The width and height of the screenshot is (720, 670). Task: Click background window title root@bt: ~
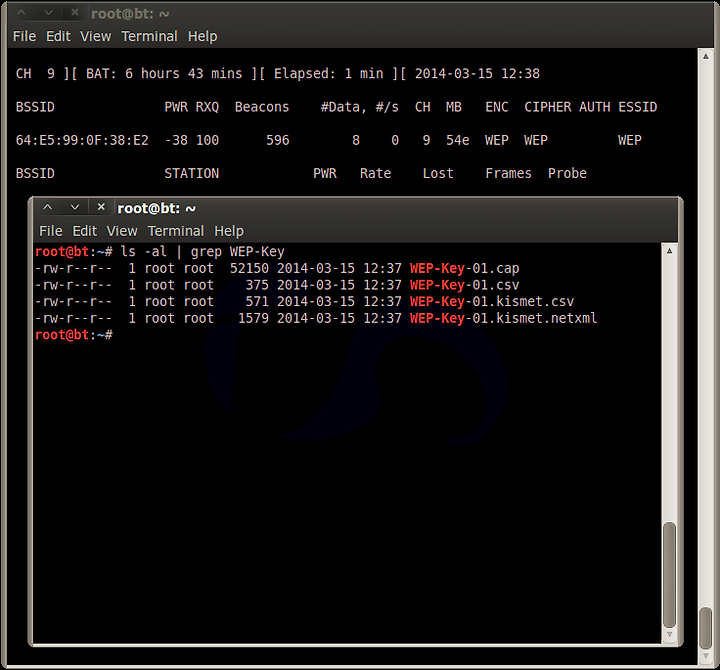pos(130,14)
